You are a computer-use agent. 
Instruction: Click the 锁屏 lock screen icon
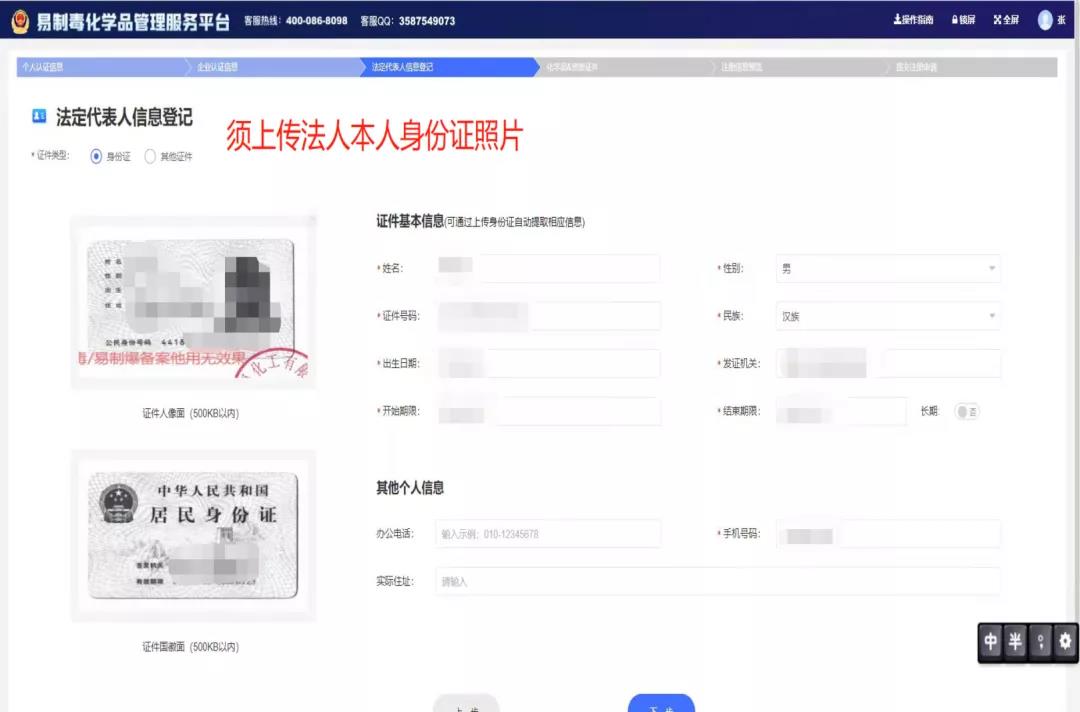coord(963,20)
